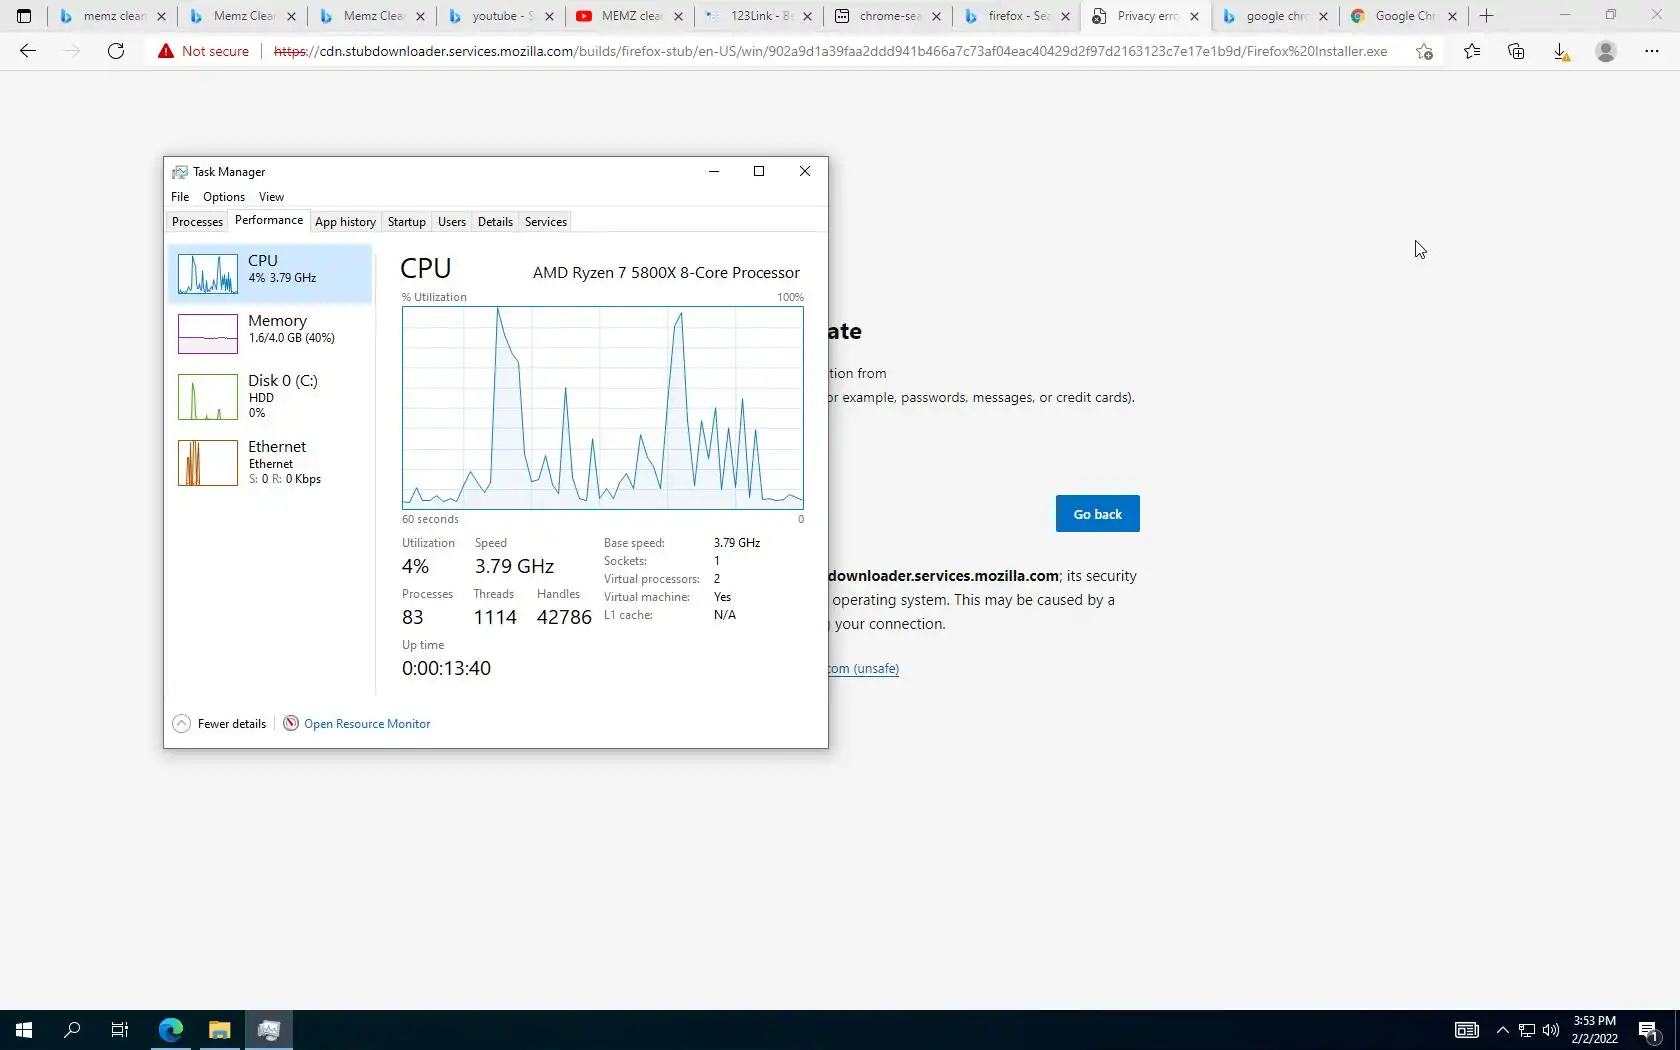Screen dimensions: 1680x1050
Task: Open File Explorer from the taskbar
Action: click(219, 1030)
